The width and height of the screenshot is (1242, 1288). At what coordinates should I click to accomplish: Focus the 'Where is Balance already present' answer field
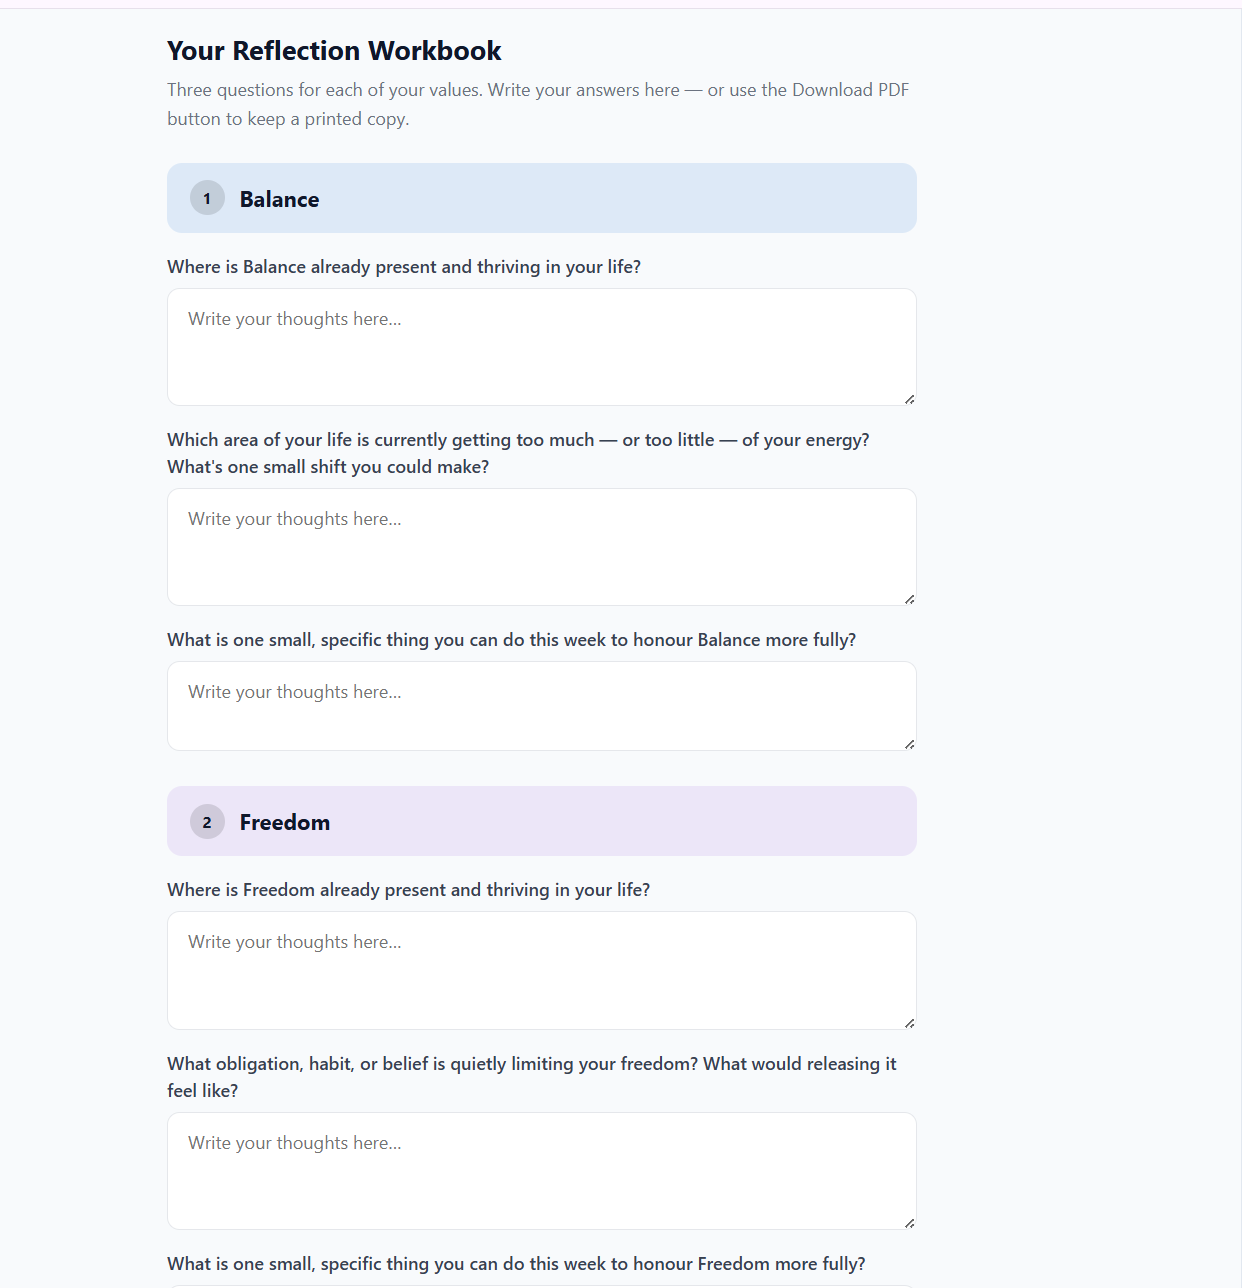[x=541, y=347]
